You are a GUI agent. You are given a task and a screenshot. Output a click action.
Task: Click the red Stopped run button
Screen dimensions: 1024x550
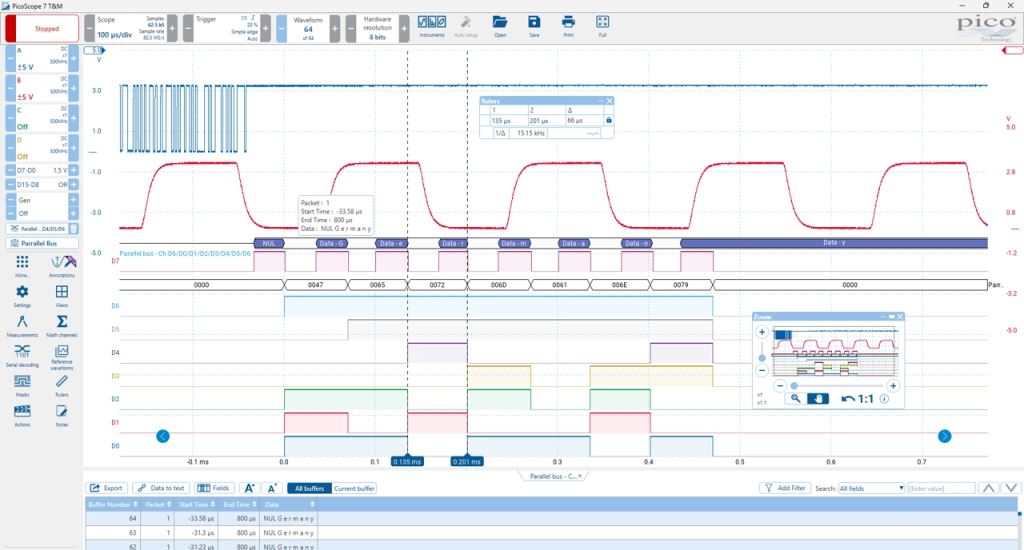(42, 29)
